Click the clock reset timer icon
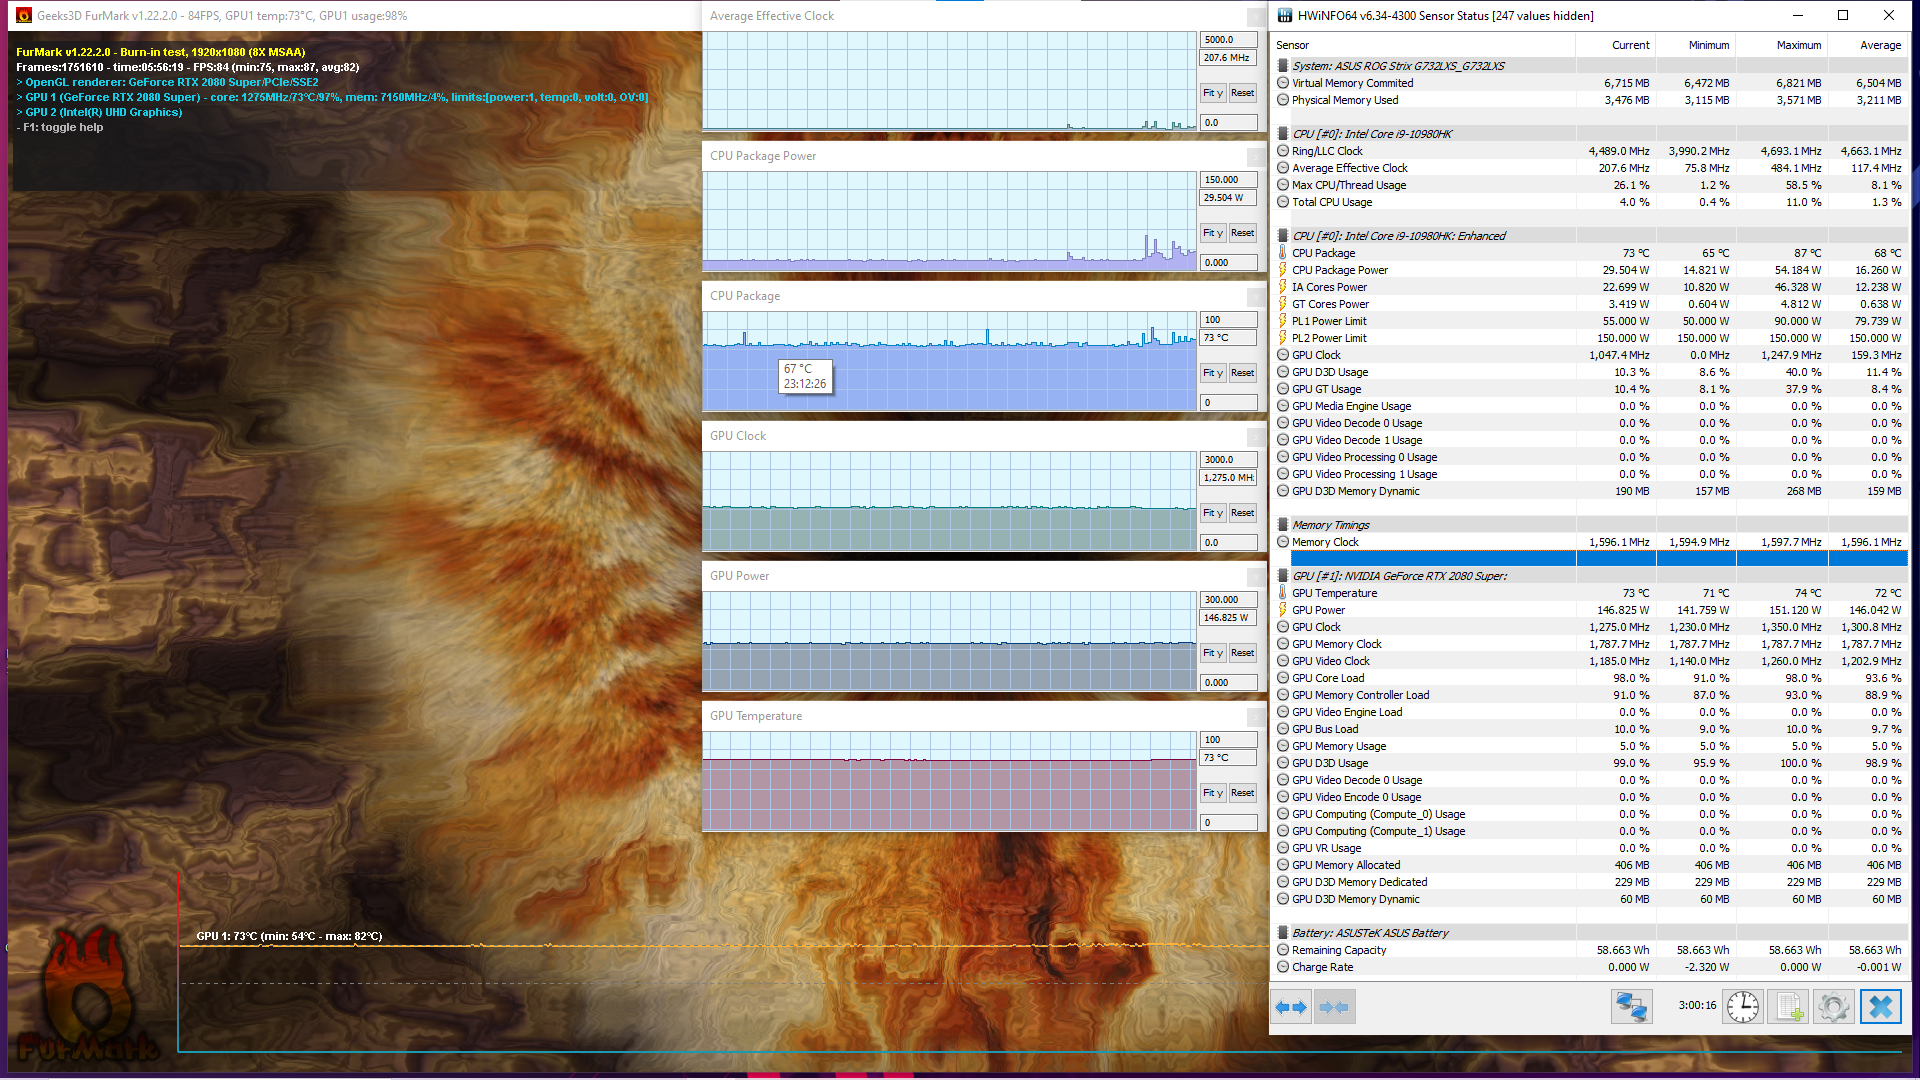Screen dimensions: 1920x1080 1743,1007
